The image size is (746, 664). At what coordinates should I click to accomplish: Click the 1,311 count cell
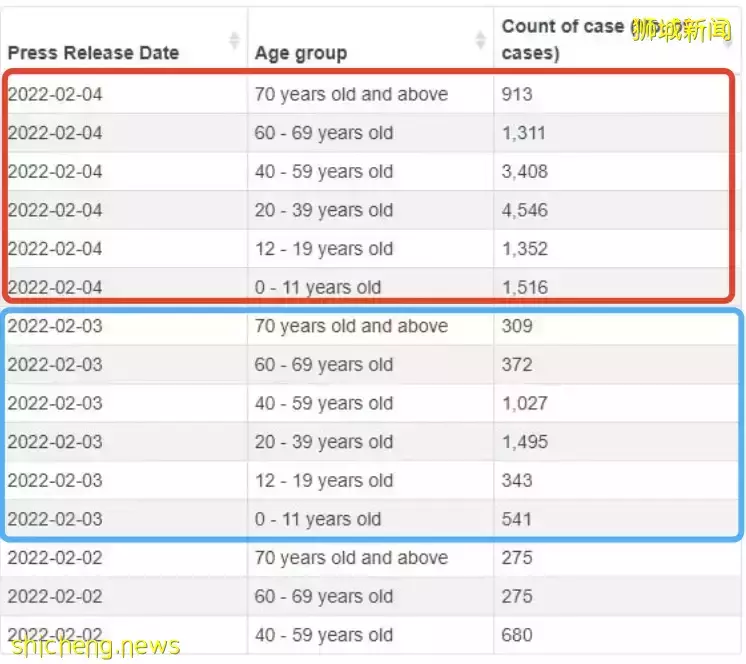pos(525,133)
